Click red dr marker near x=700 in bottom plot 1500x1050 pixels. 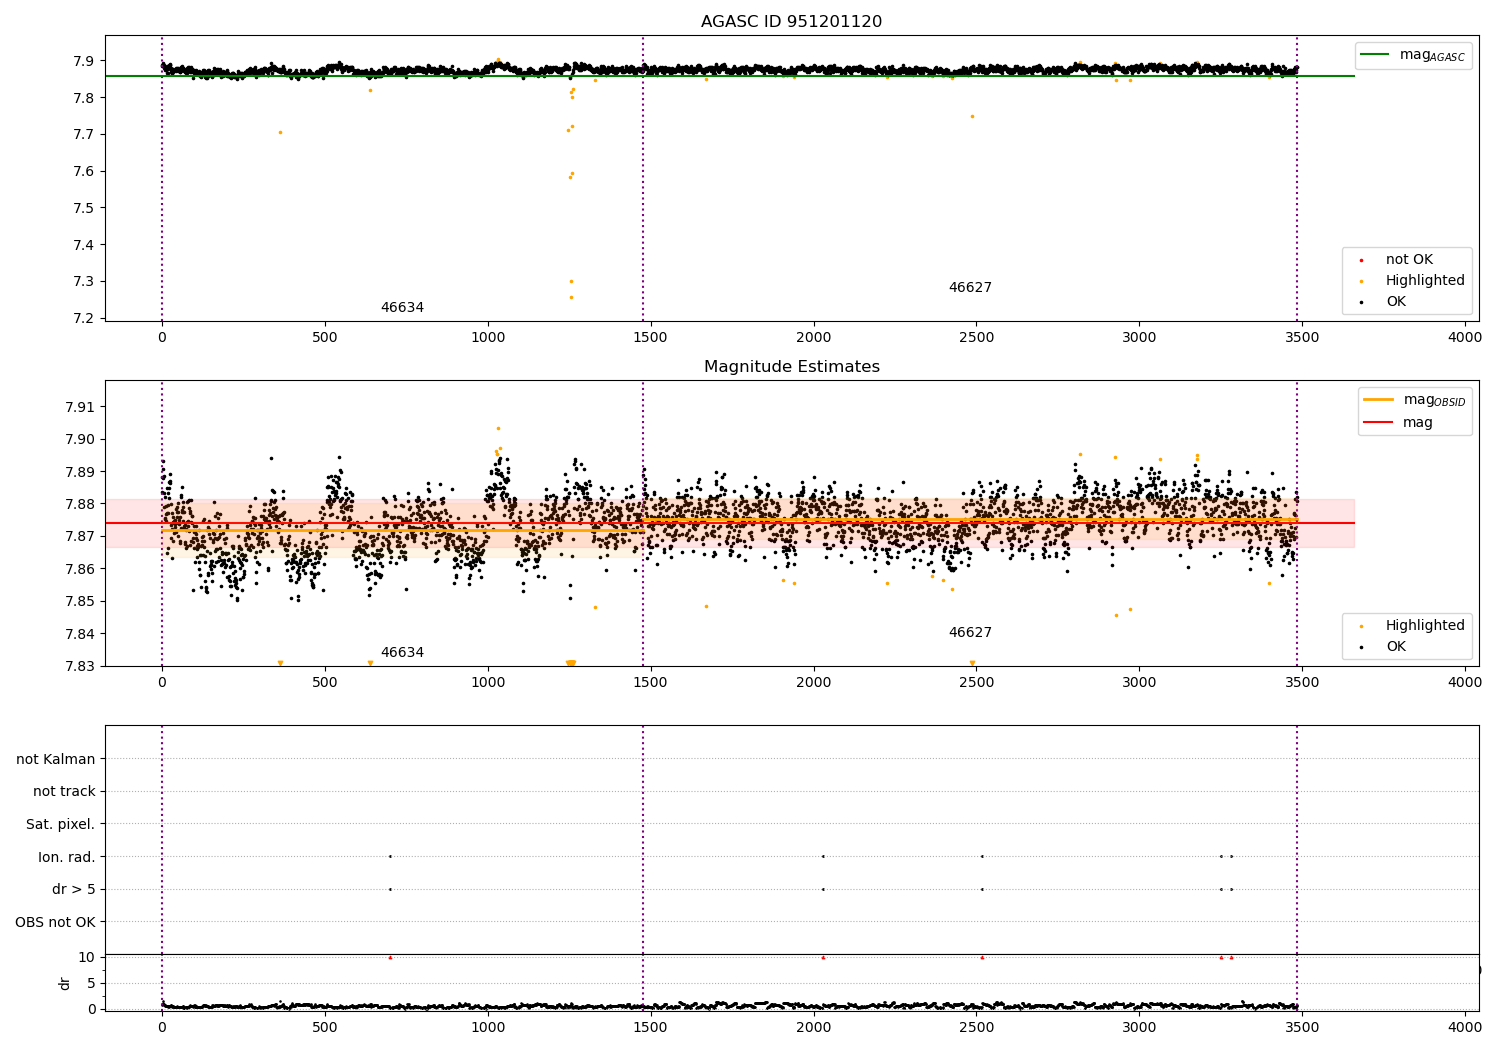point(390,958)
